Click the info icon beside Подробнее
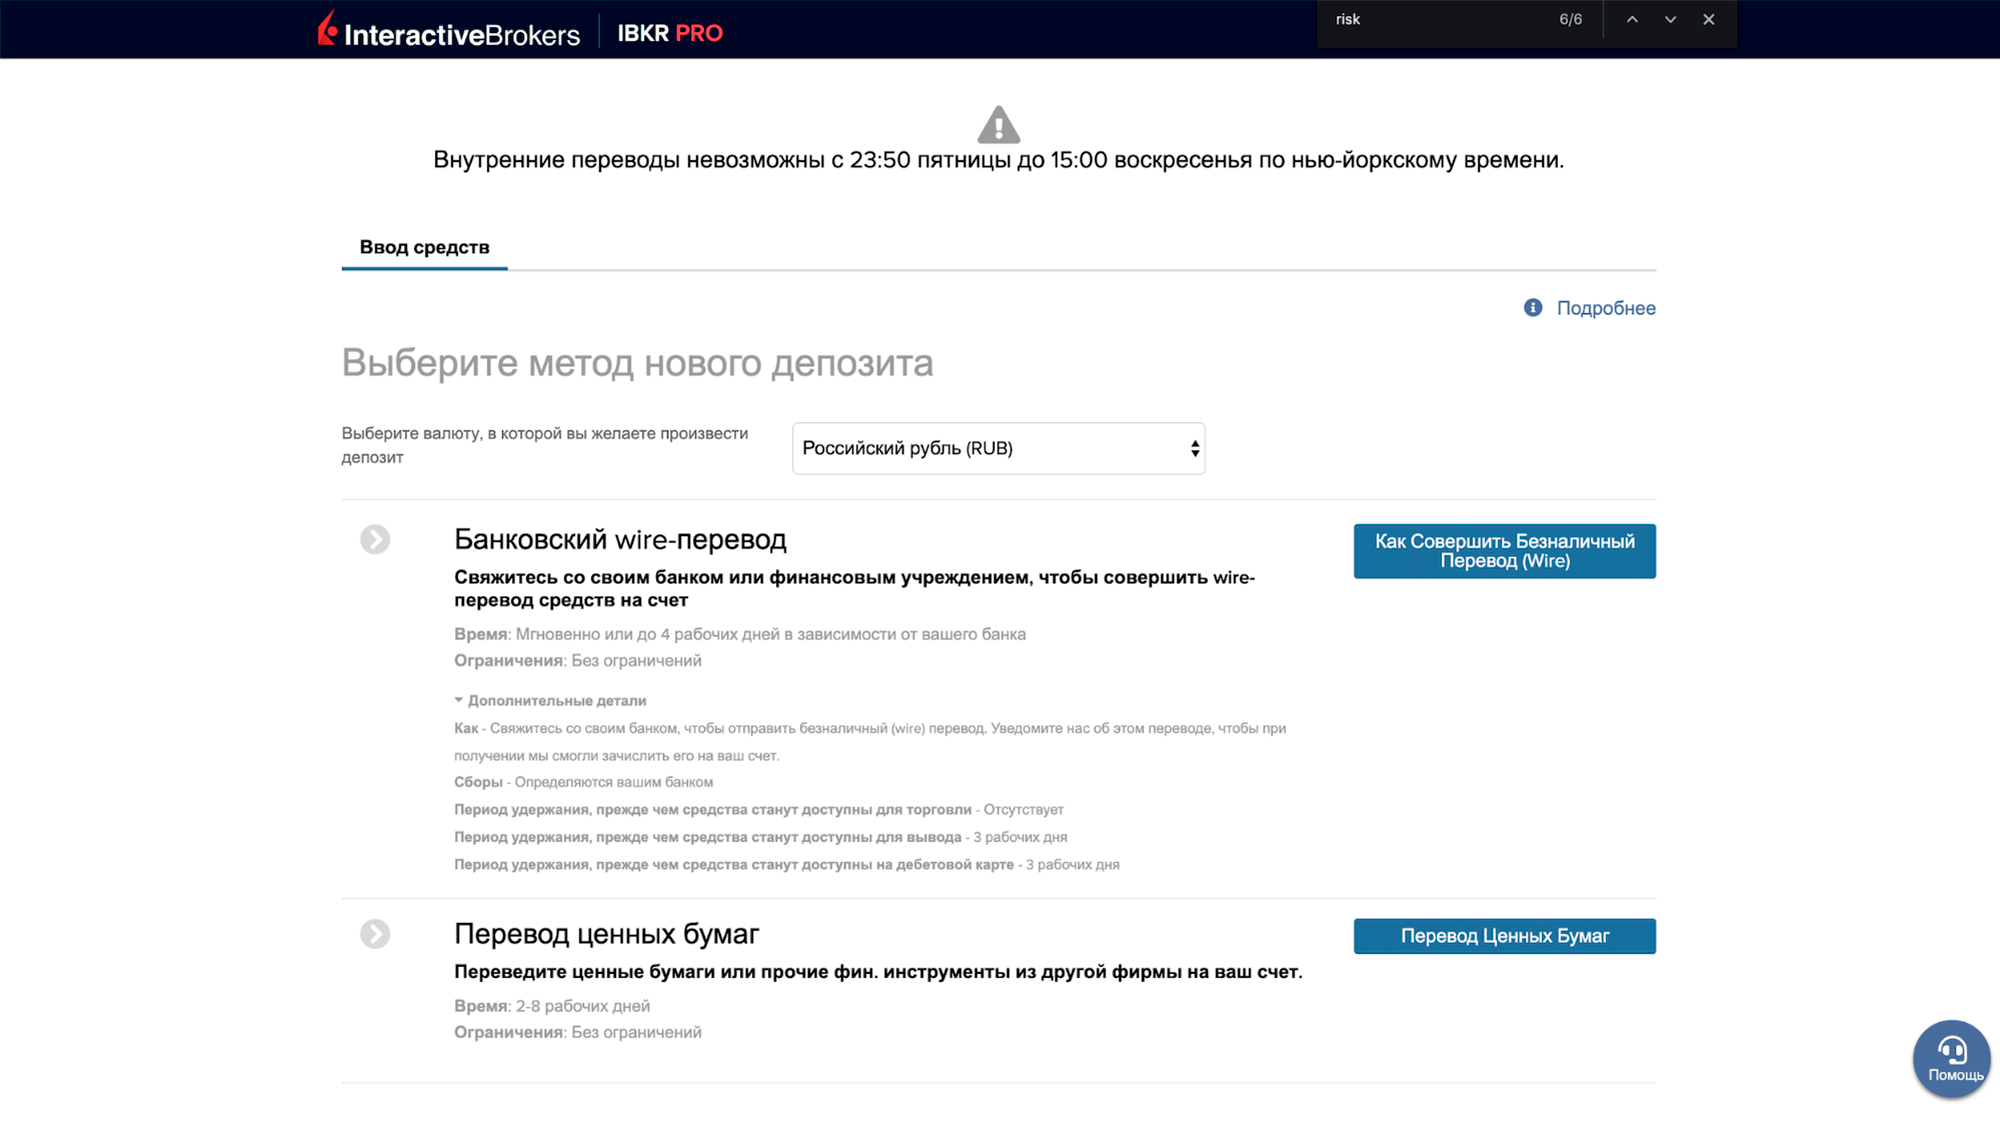 1532,308
